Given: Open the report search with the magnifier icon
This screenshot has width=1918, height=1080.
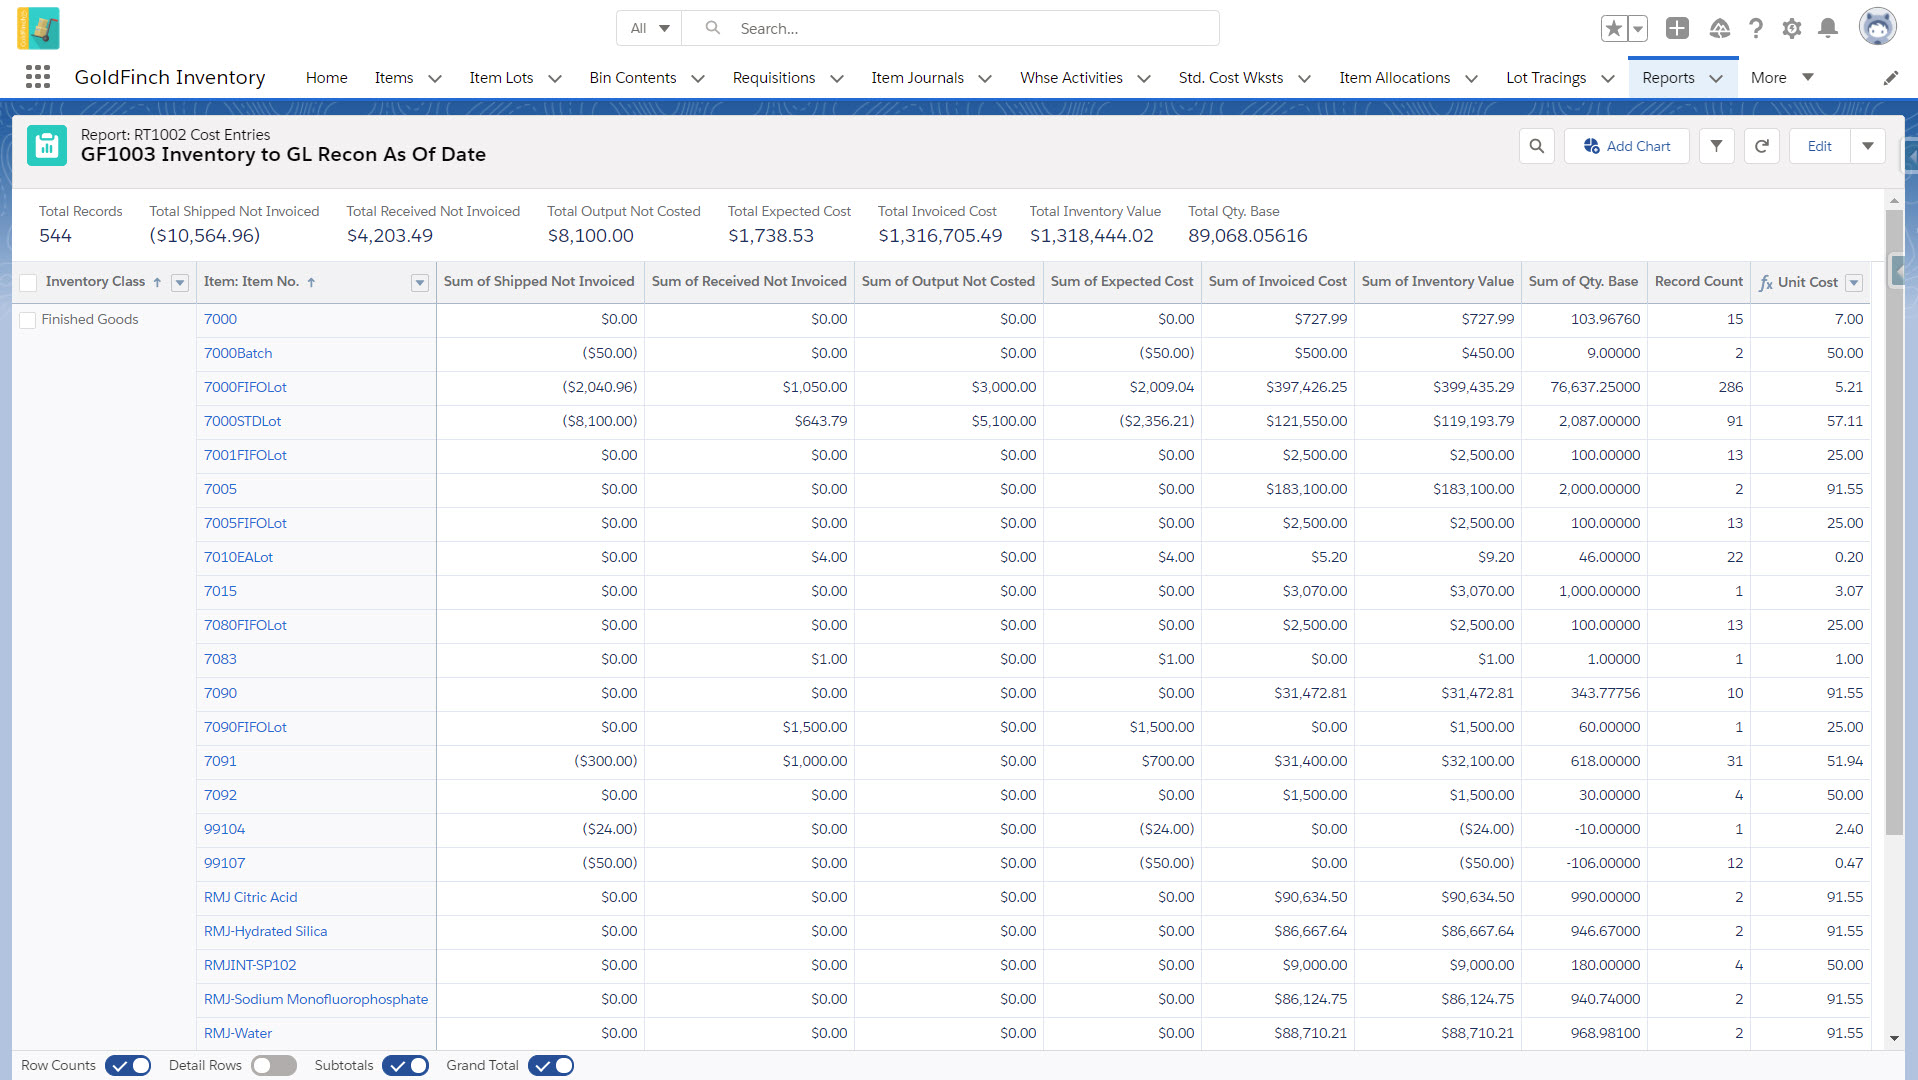Looking at the screenshot, I should click(x=1536, y=146).
